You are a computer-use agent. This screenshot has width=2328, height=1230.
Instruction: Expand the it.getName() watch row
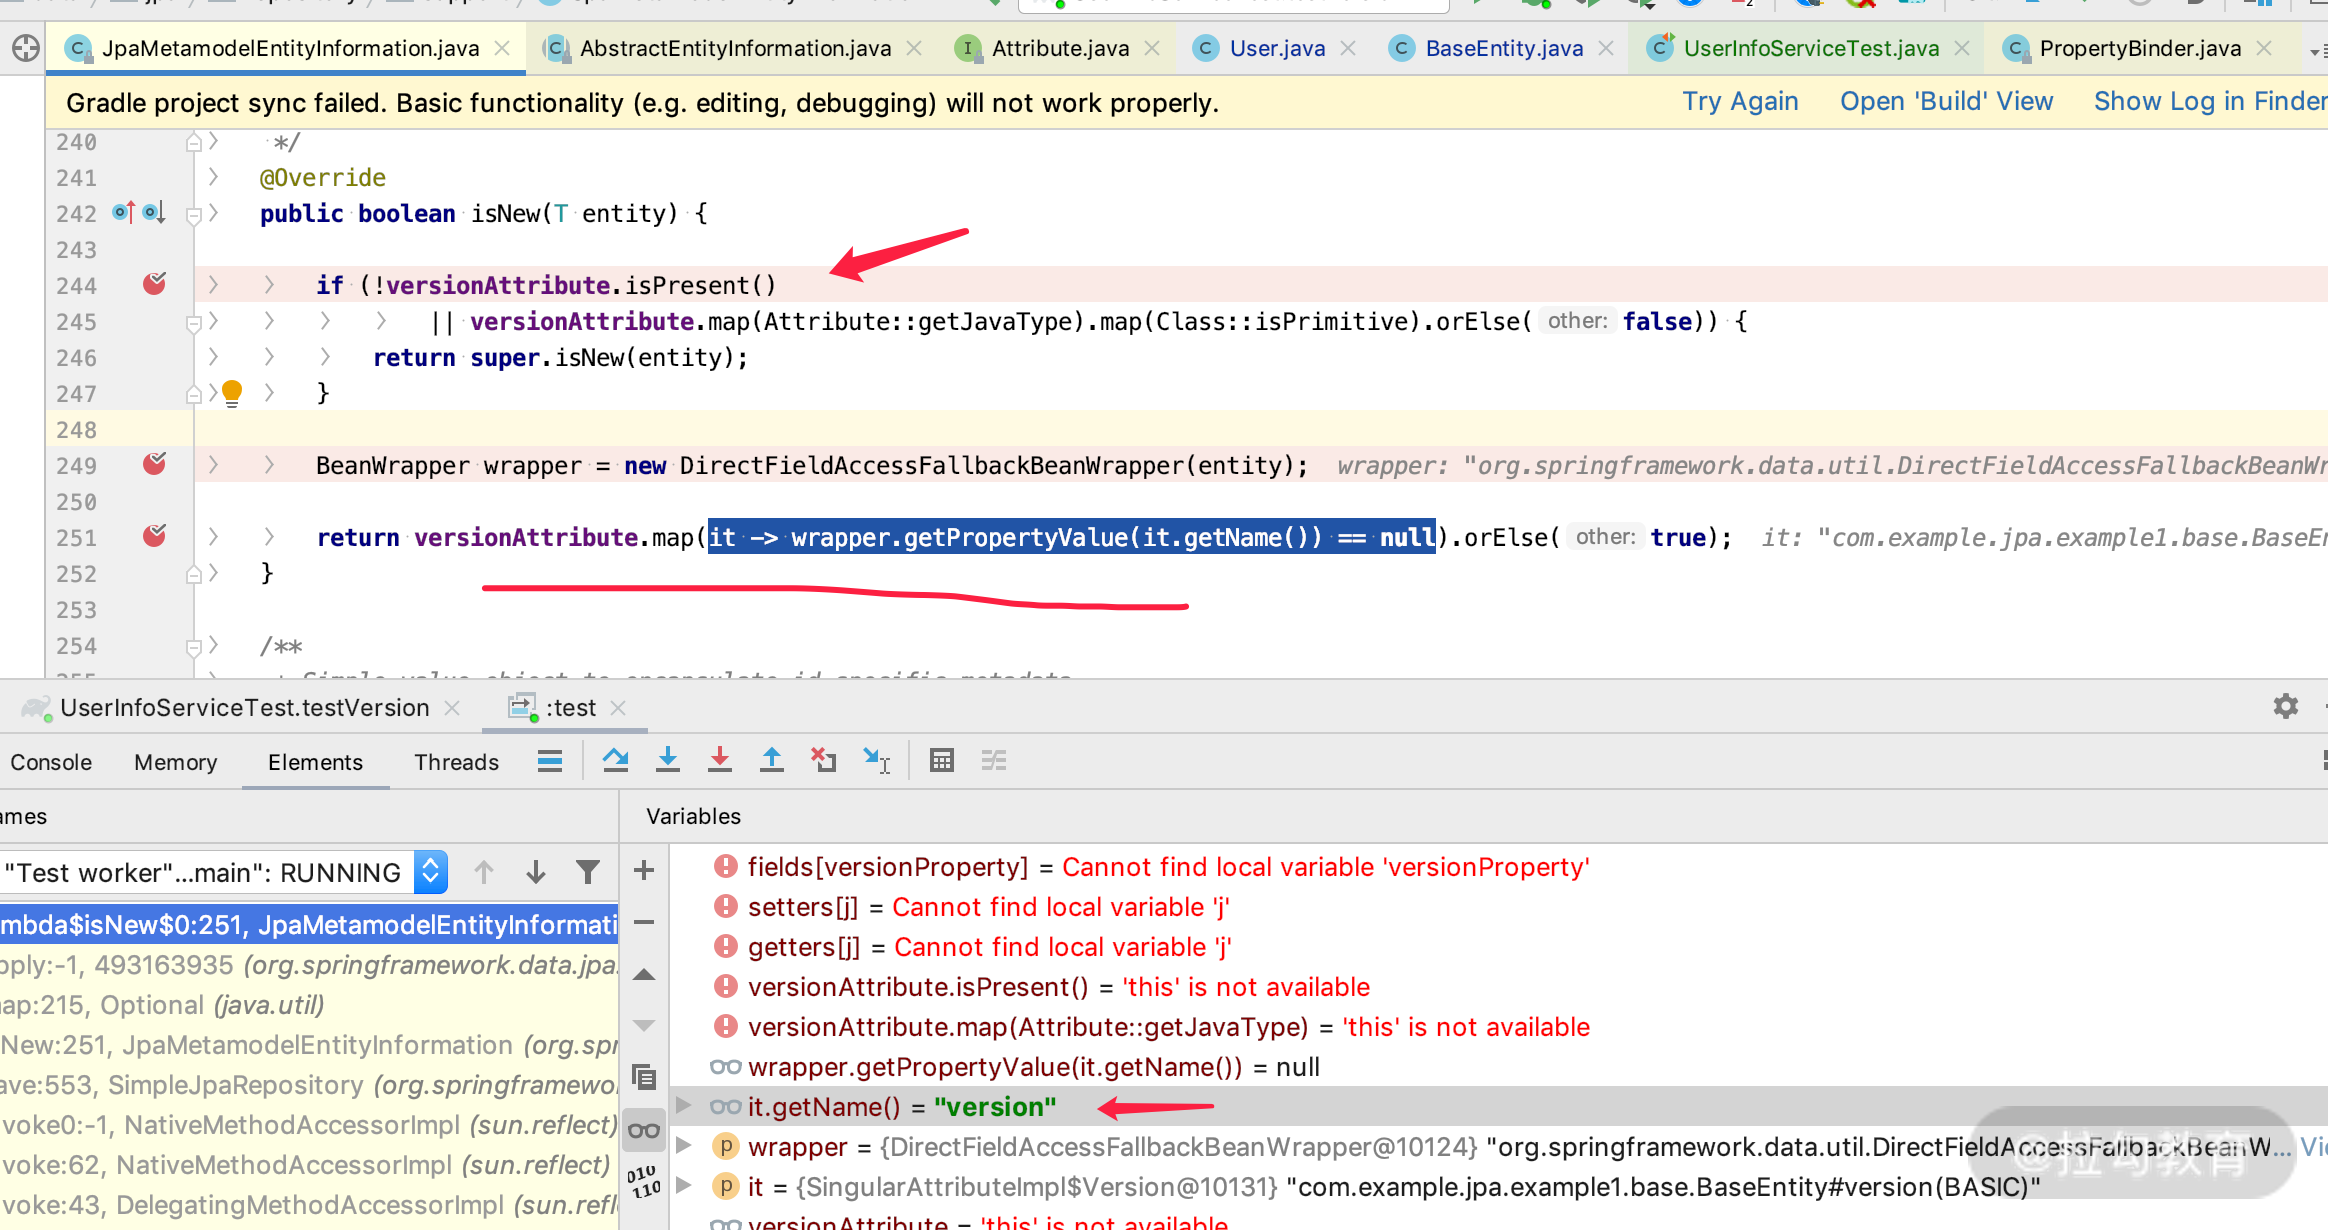coord(684,1105)
